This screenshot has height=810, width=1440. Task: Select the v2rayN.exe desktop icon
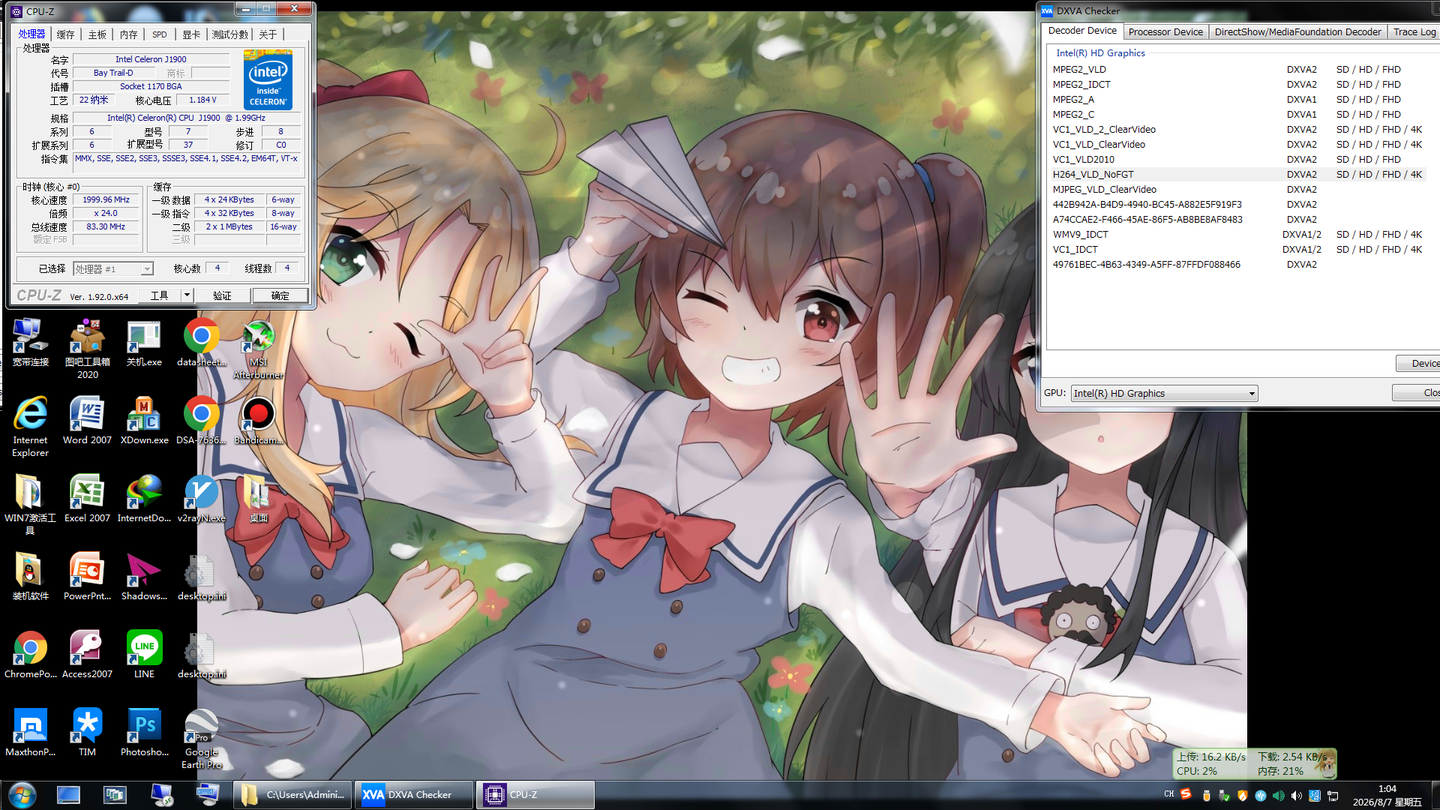(201, 499)
